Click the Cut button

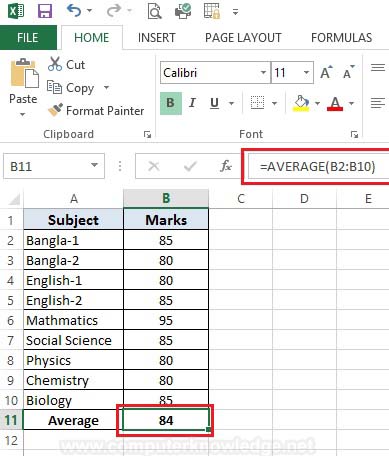coord(67,64)
